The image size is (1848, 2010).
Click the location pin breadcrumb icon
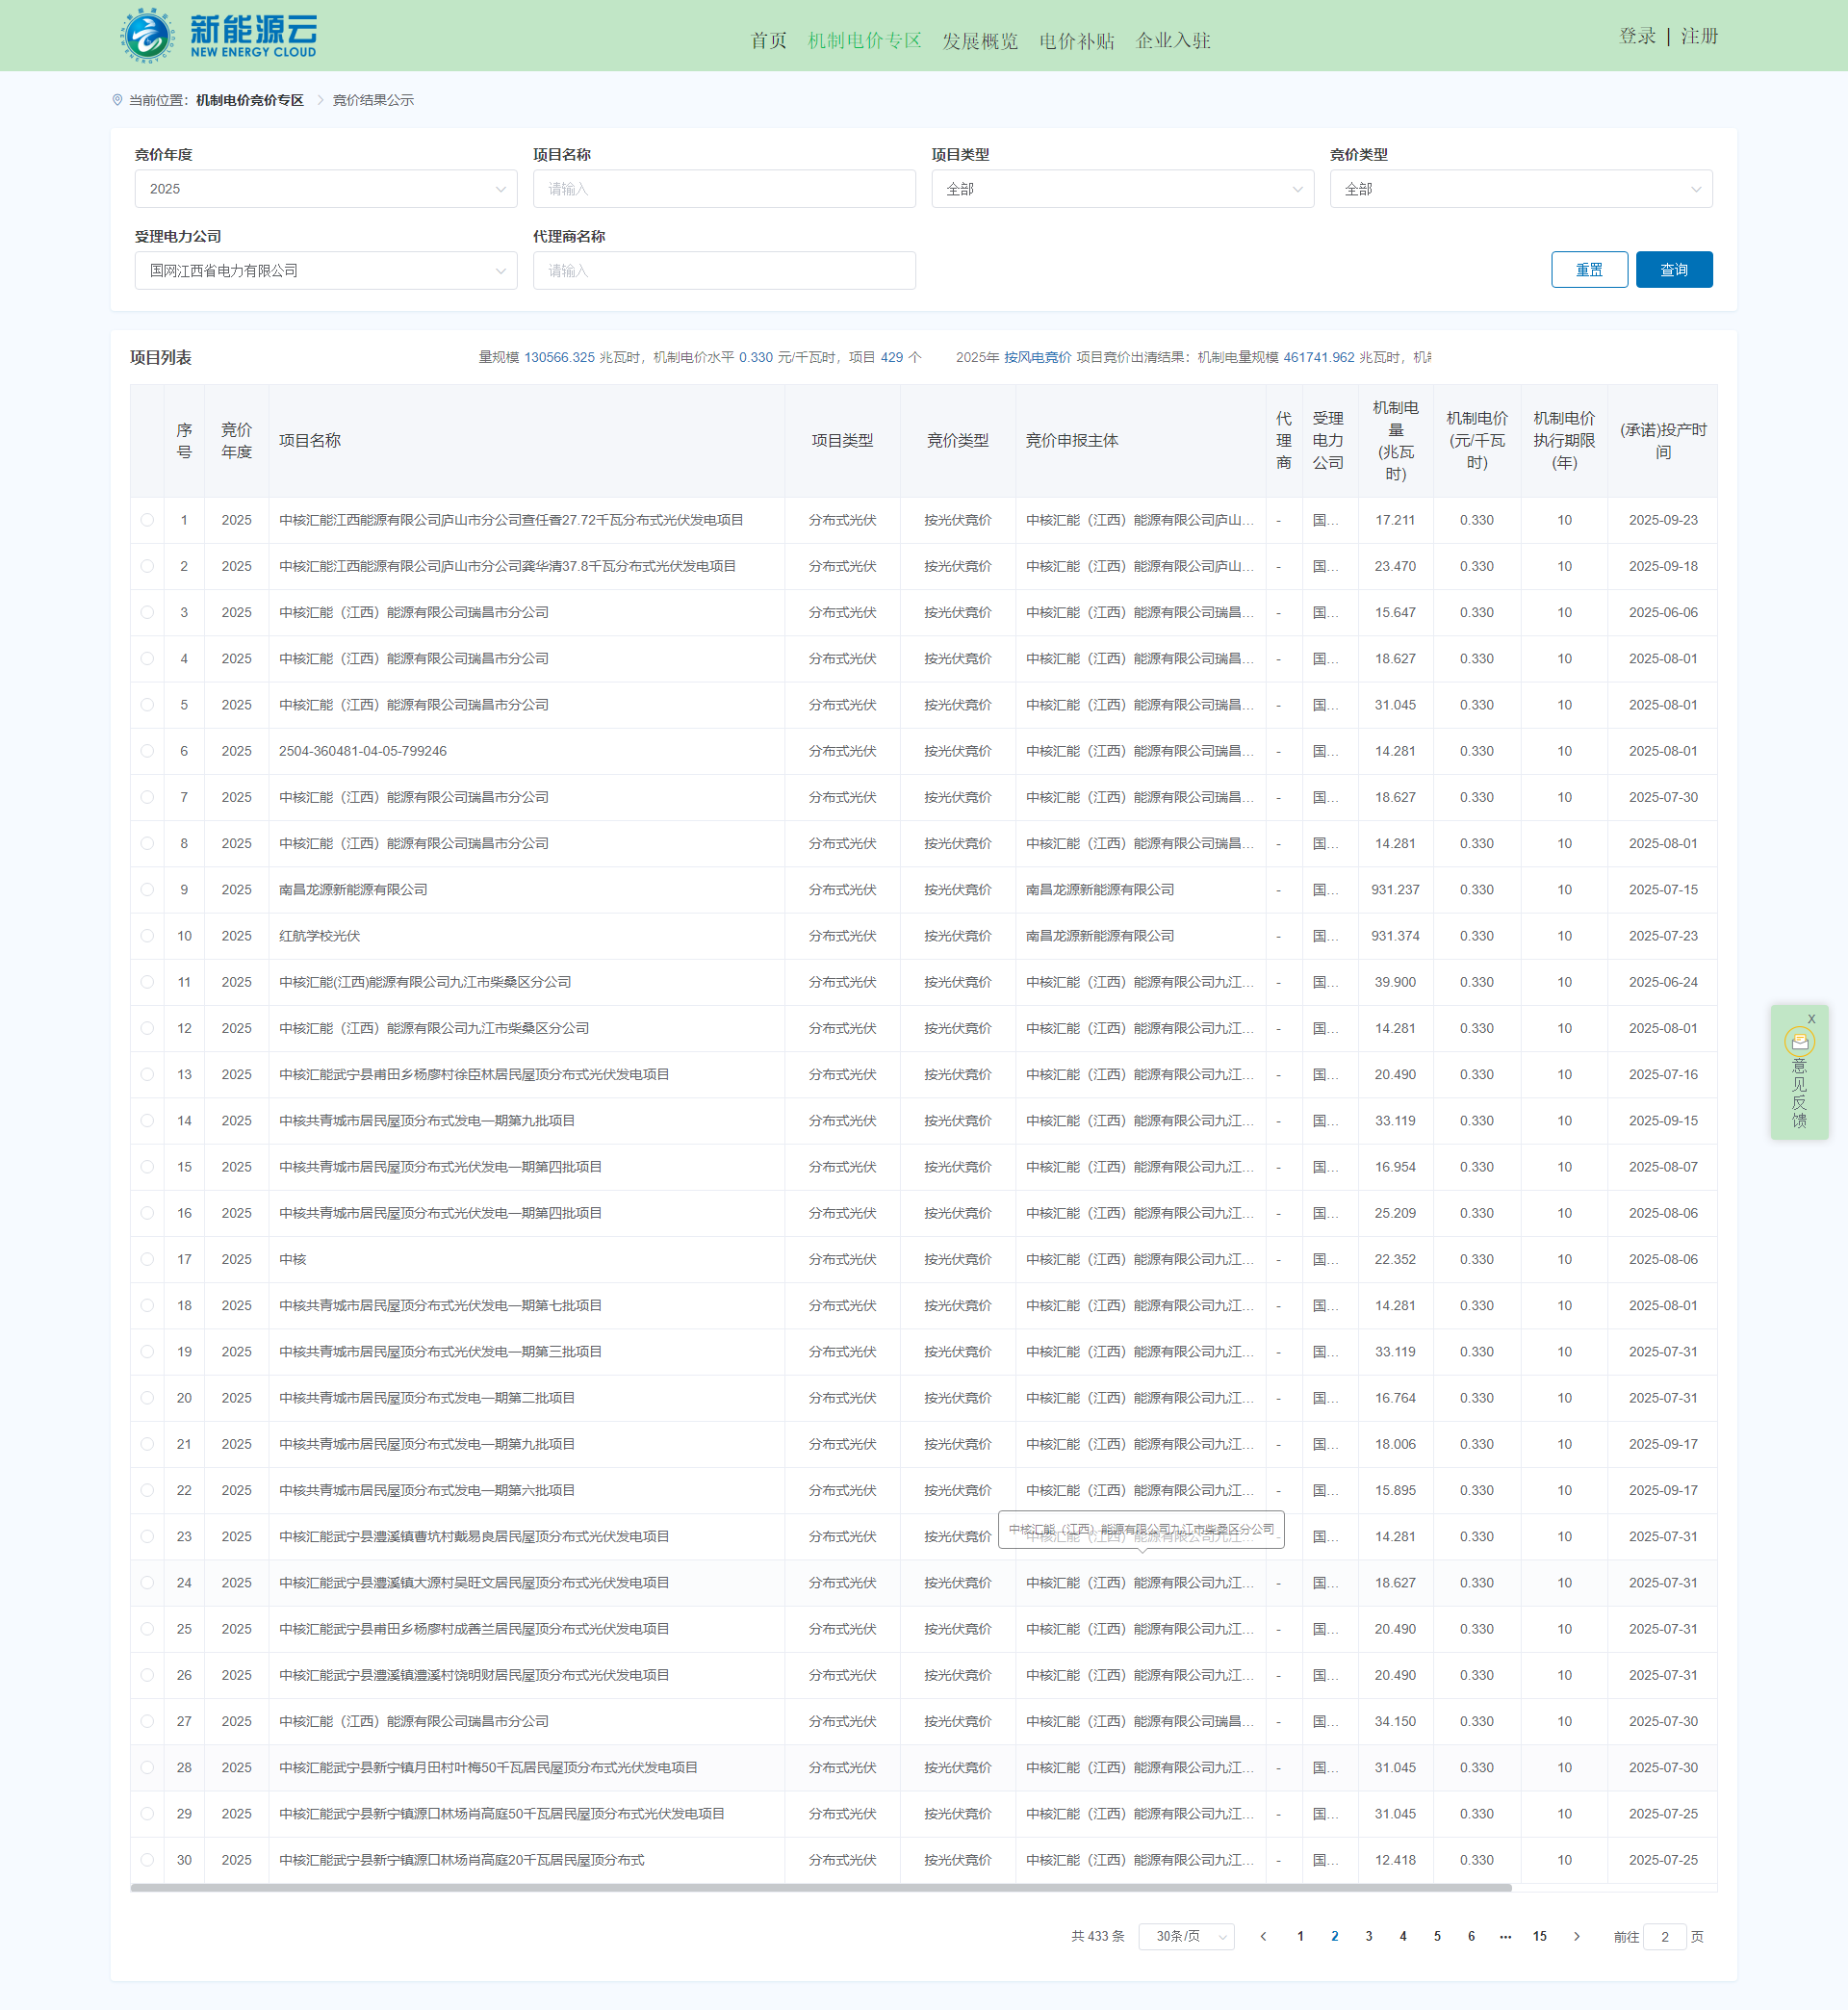117,100
